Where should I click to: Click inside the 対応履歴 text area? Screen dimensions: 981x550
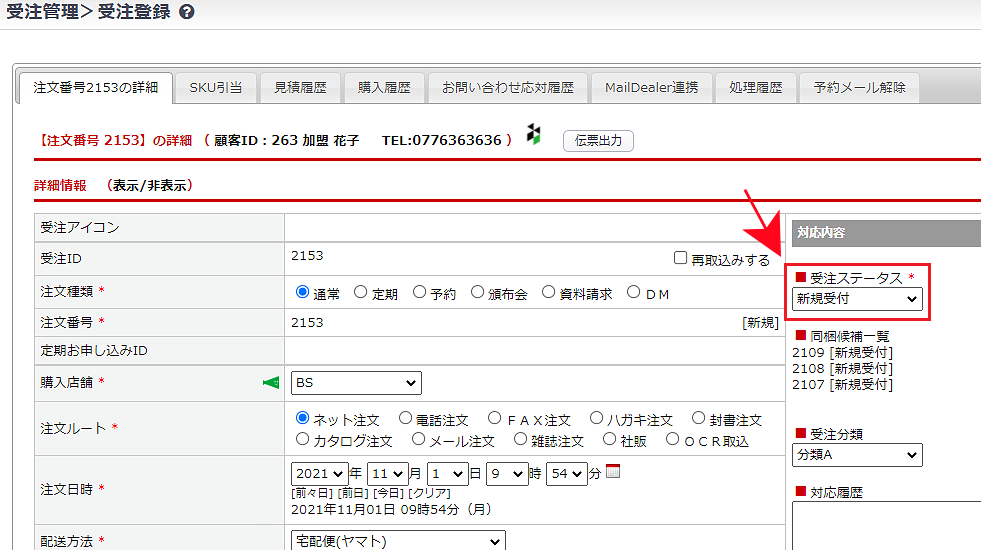tap(887, 526)
